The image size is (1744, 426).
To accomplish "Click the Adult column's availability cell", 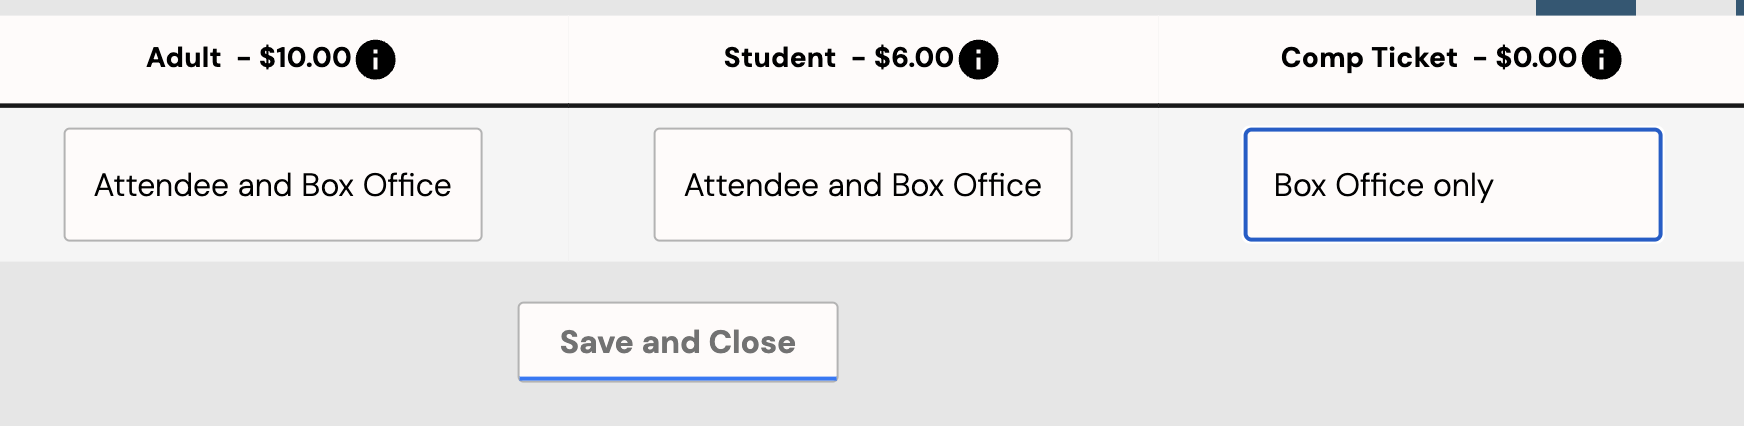I will (x=284, y=184).
